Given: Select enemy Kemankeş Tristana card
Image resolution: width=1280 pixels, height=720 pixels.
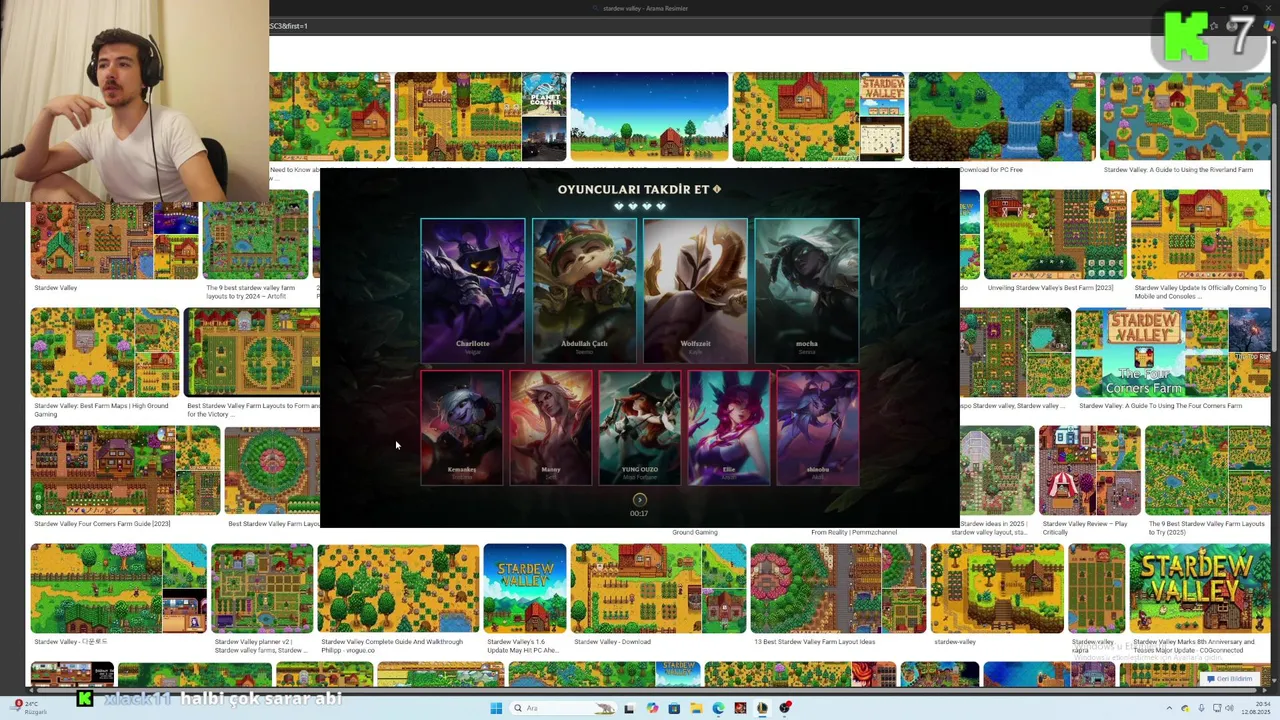Looking at the screenshot, I should click(462, 428).
